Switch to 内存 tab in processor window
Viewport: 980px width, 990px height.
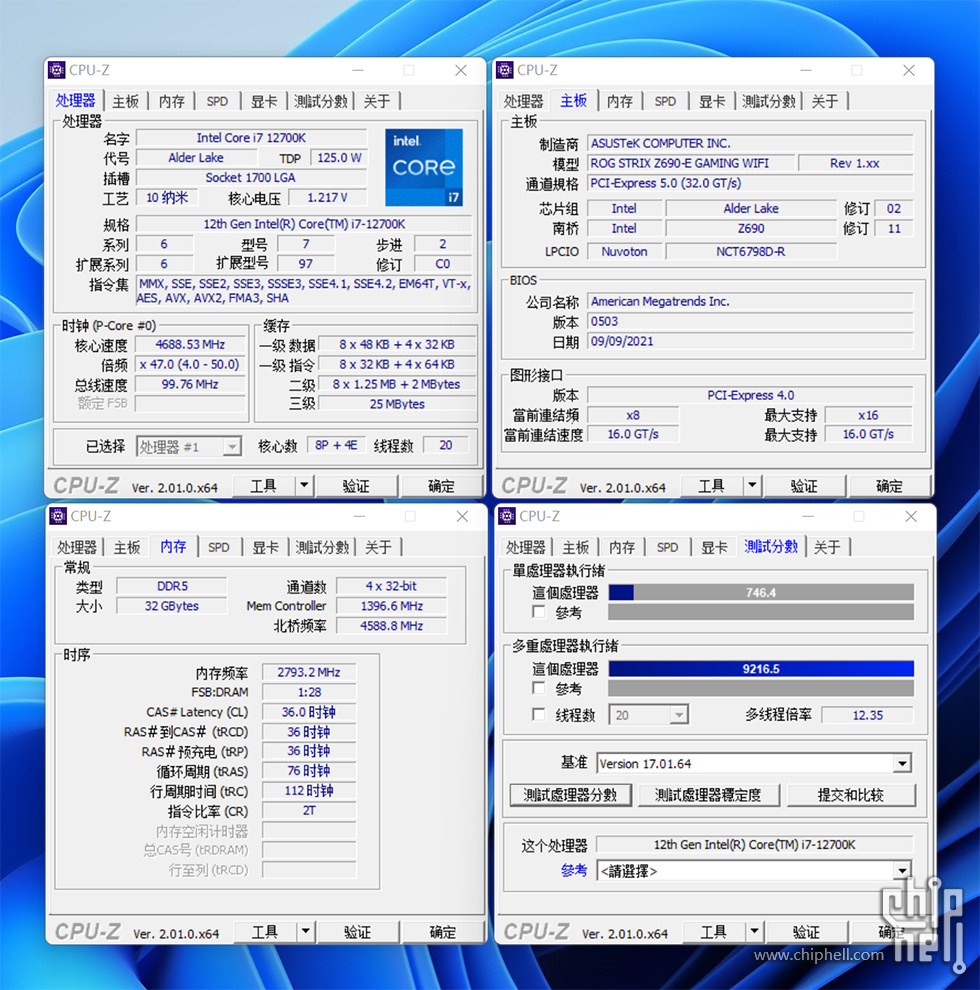pos(172,101)
